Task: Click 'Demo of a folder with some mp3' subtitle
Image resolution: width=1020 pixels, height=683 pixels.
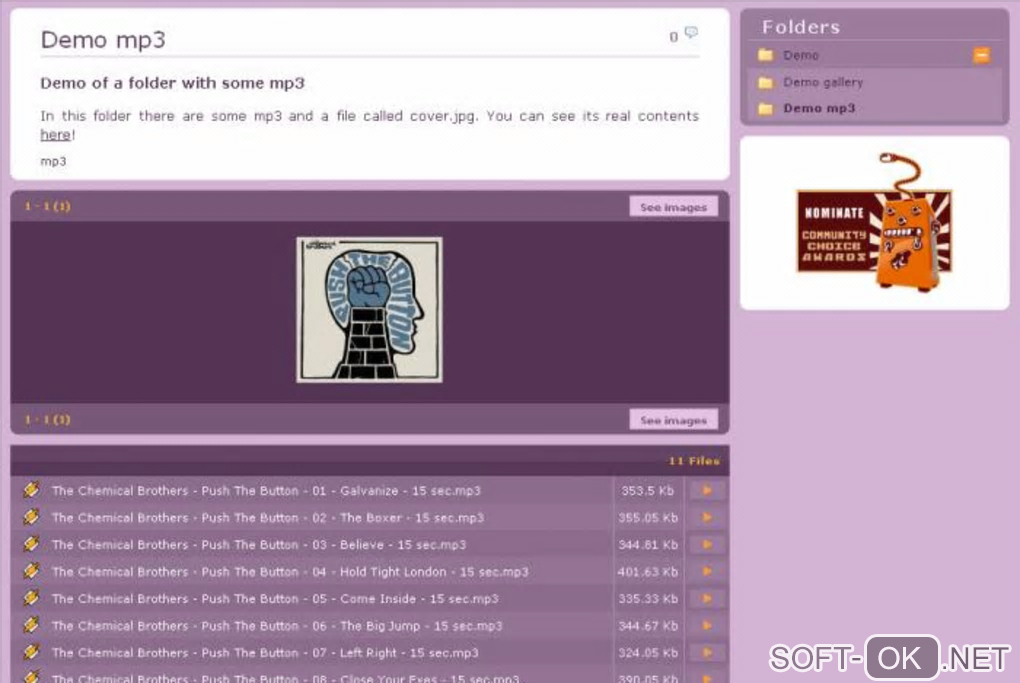Action: coord(172,83)
